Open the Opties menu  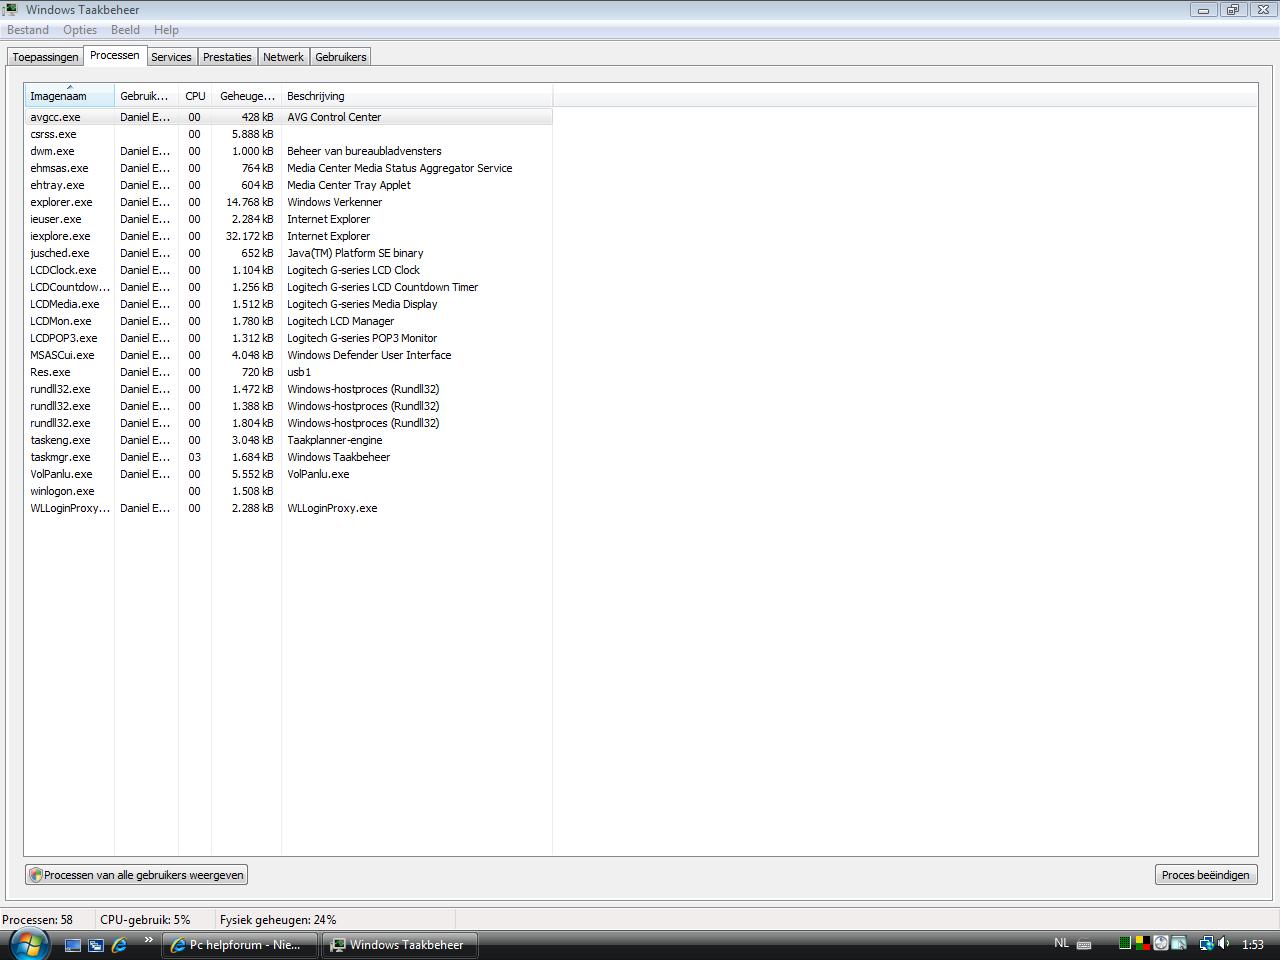pos(80,30)
